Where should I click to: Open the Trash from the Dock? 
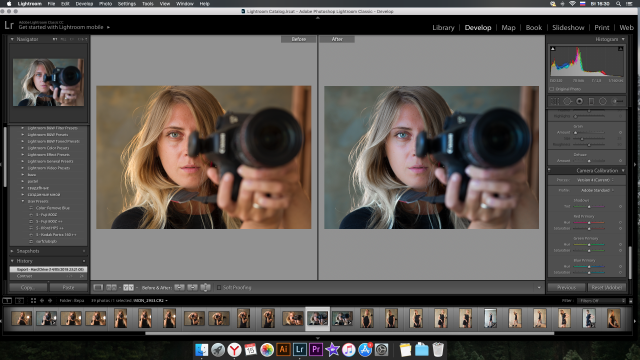click(438, 349)
